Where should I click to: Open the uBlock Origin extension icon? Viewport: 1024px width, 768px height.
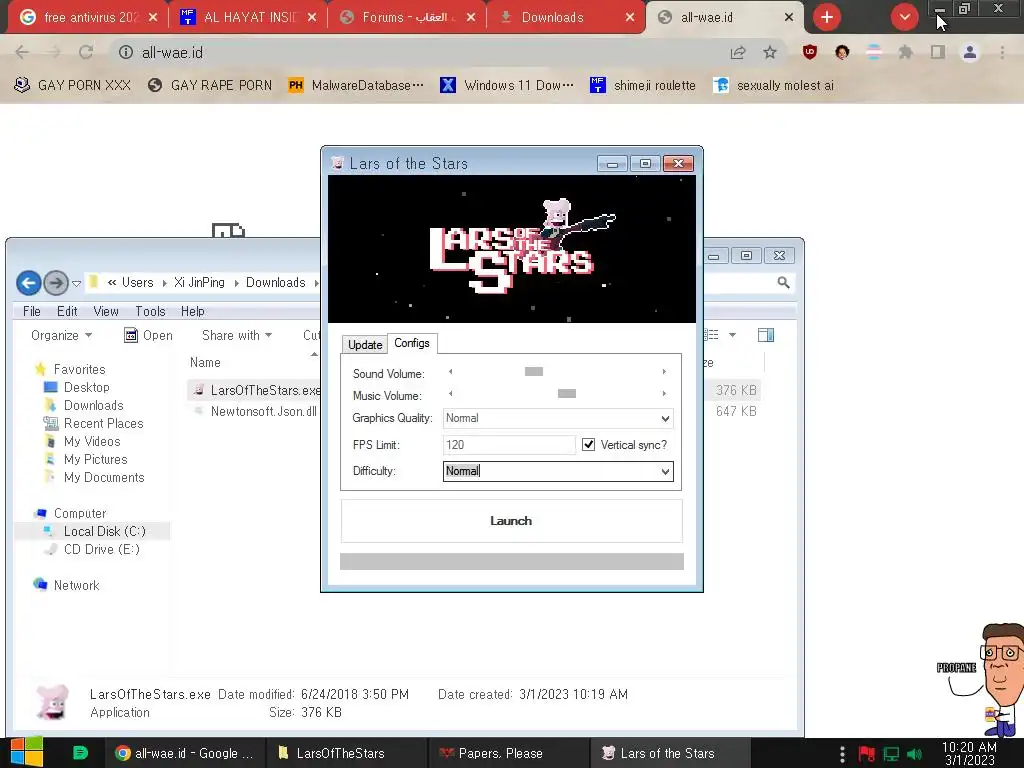coord(810,52)
